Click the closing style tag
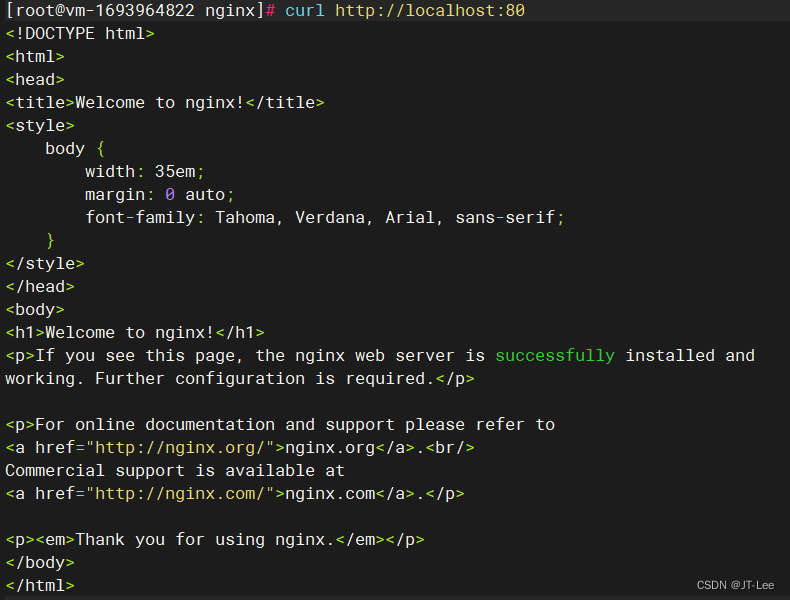 (45, 264)
